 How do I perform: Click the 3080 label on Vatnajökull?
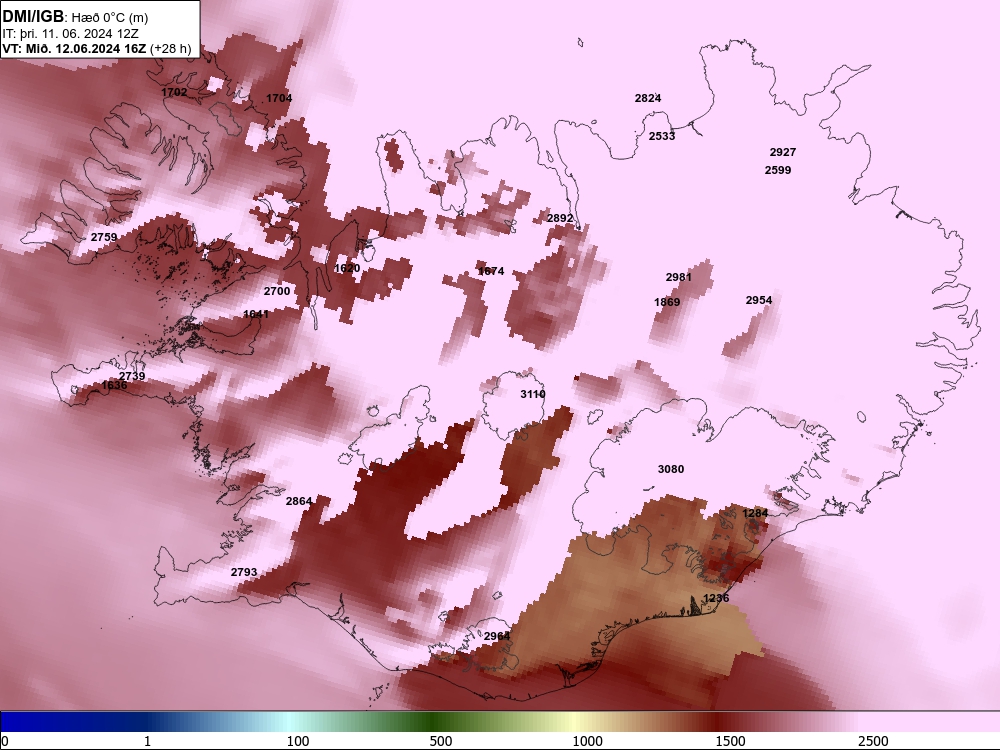point(671,469)
